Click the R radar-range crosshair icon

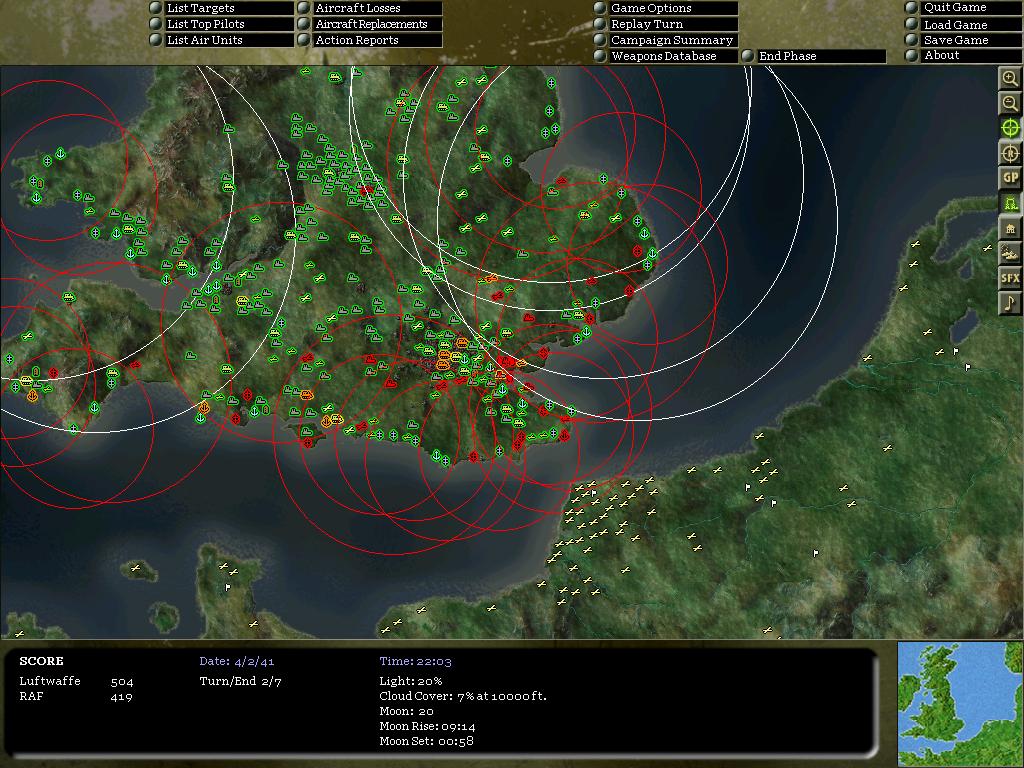tap(1011, 153)
